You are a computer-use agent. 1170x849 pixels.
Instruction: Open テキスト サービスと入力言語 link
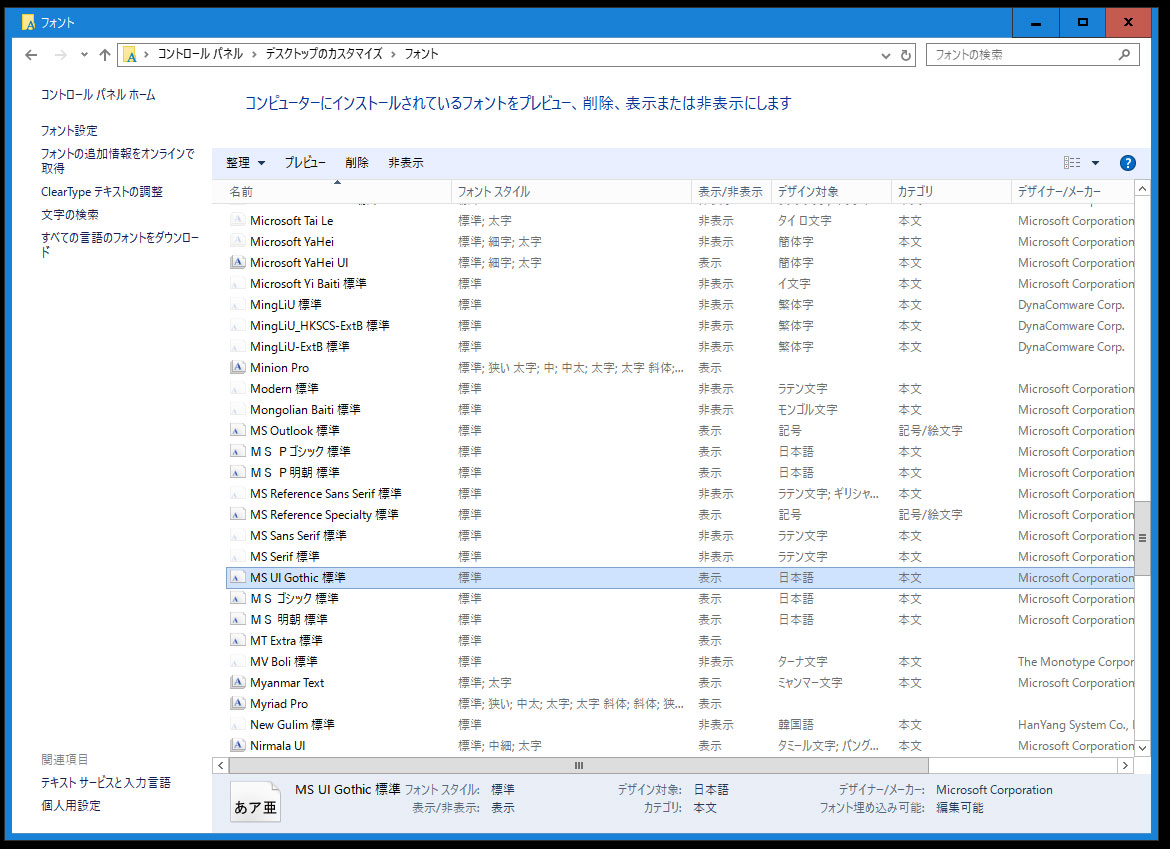point(105,783)
